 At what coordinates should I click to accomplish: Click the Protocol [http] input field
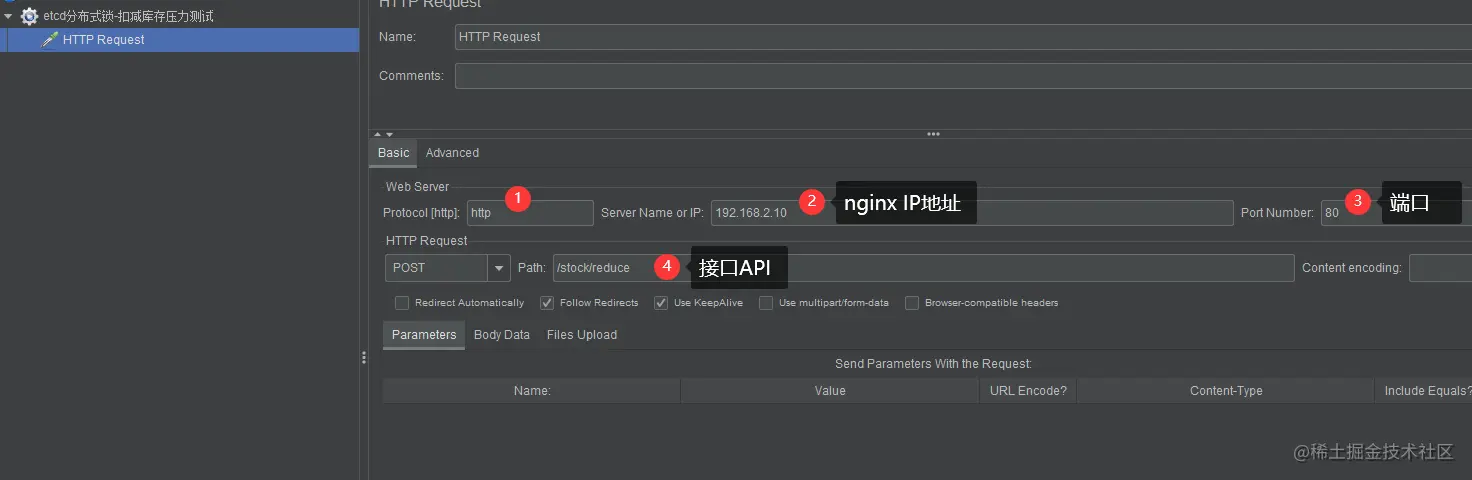(530, 213)
